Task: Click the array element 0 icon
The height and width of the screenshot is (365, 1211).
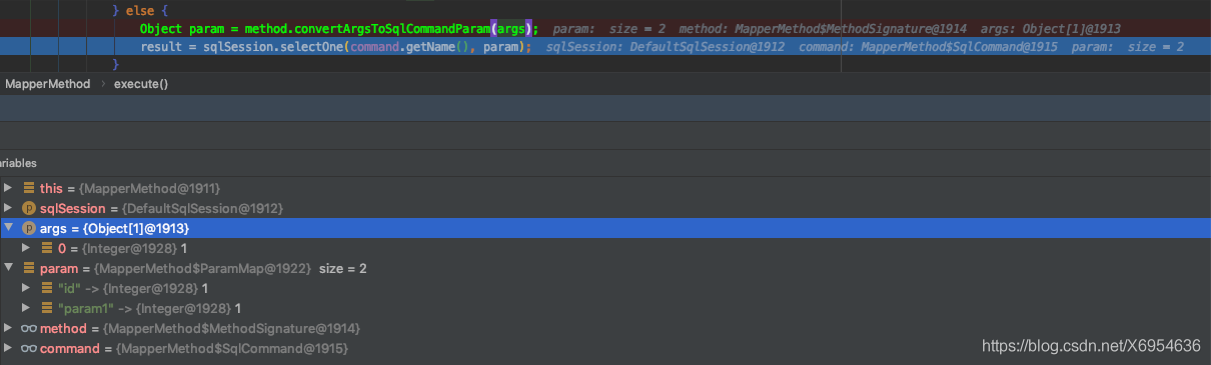Action: click(47, 248)
